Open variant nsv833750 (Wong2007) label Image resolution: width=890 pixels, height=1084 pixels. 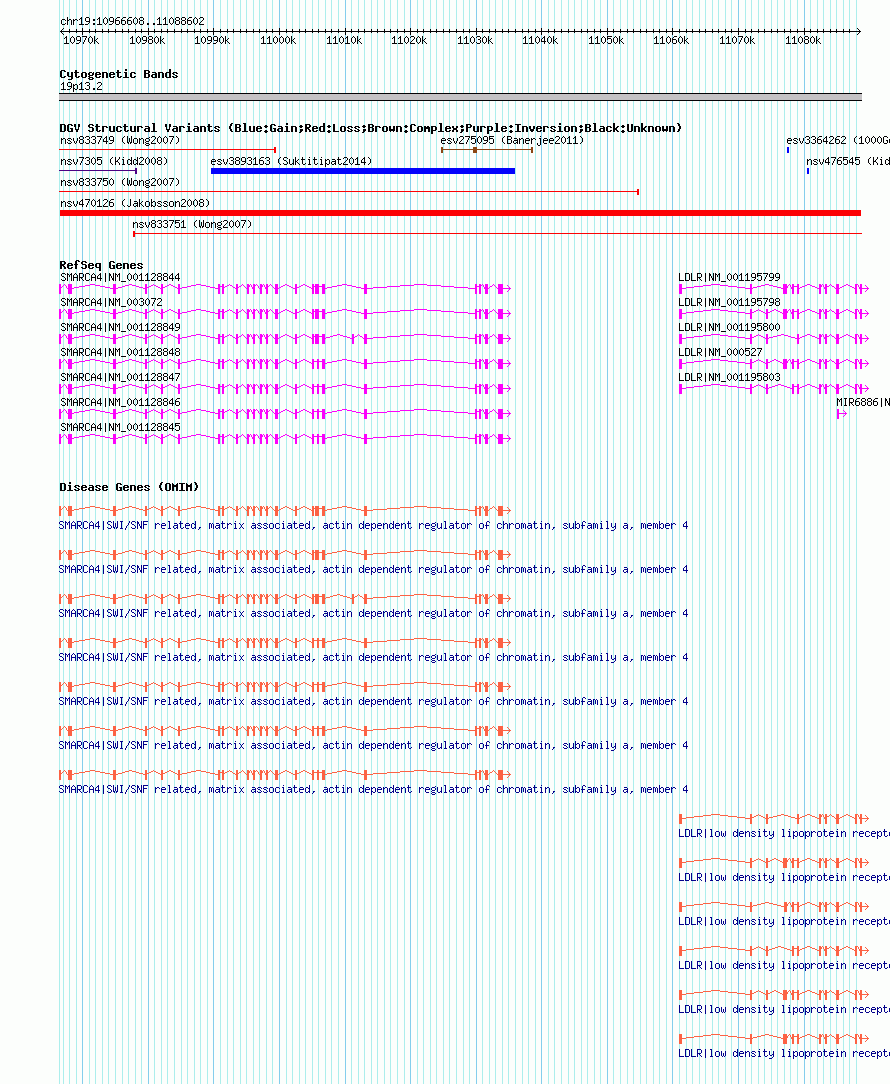120,182
